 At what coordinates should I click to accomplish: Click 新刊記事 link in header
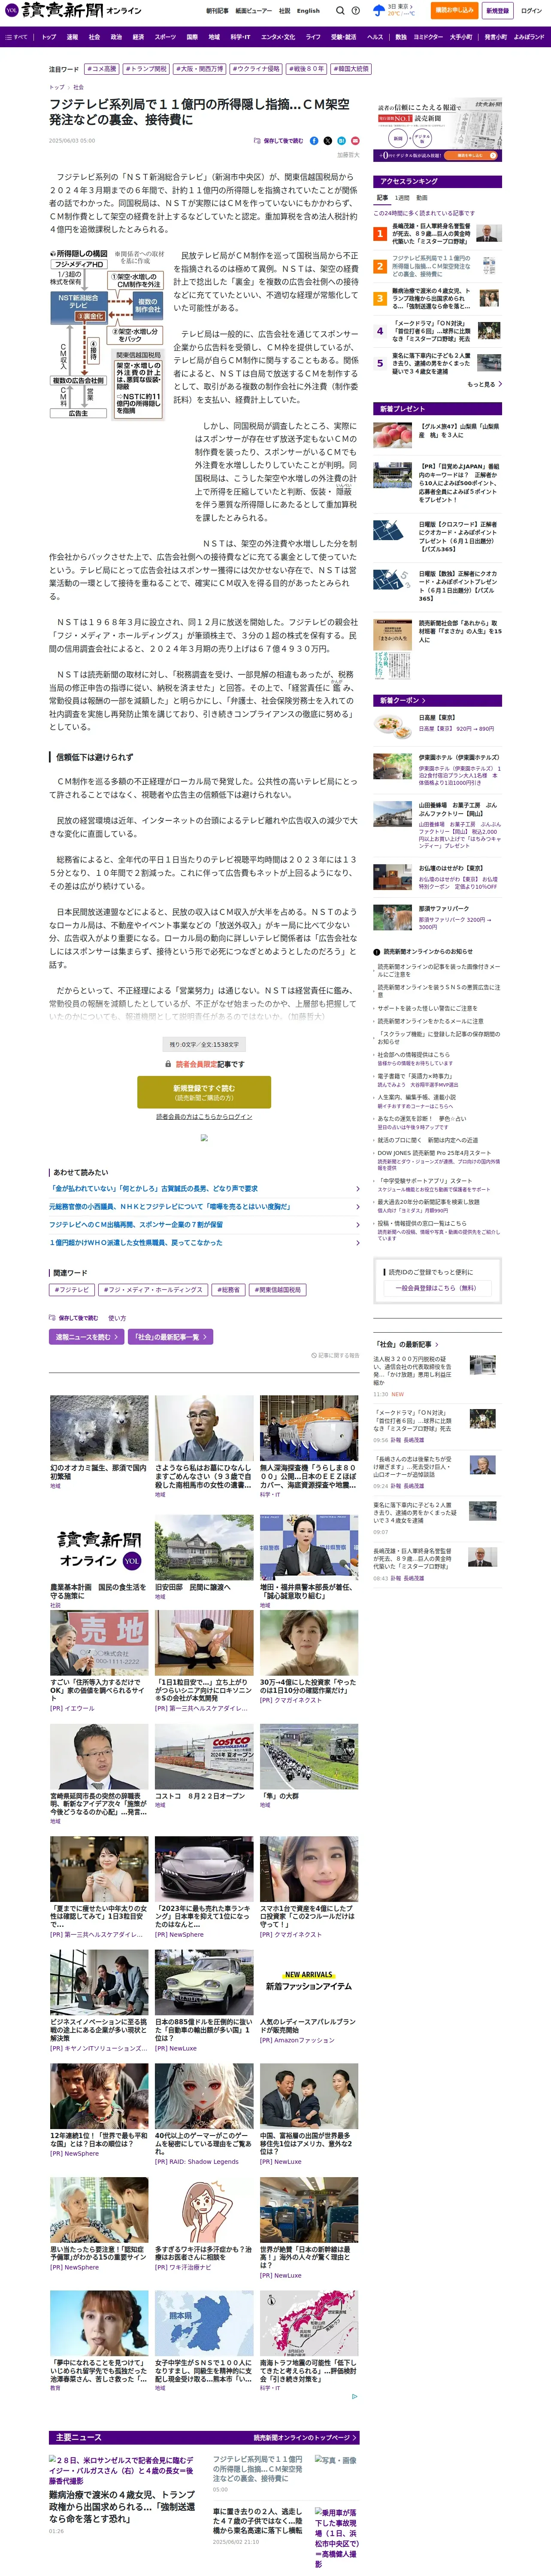click(217, 11)
